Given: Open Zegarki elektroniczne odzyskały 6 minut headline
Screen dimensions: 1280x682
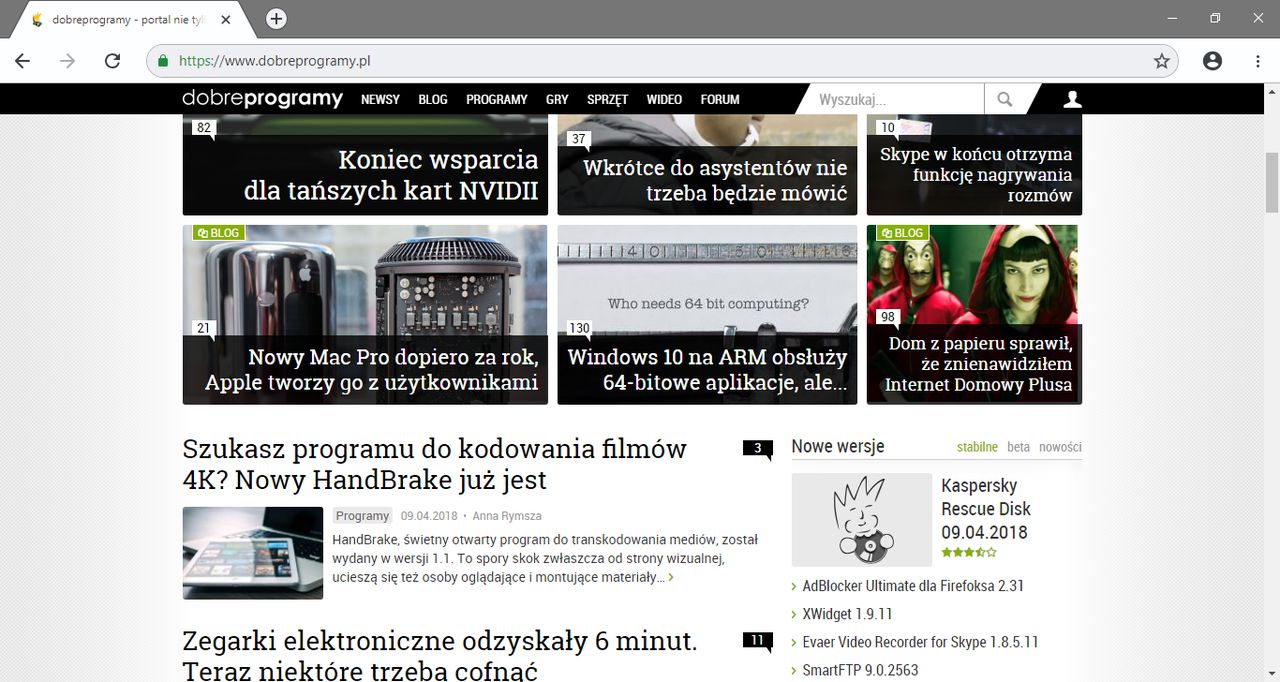Looking at the screenshot, I should point(440,656).
